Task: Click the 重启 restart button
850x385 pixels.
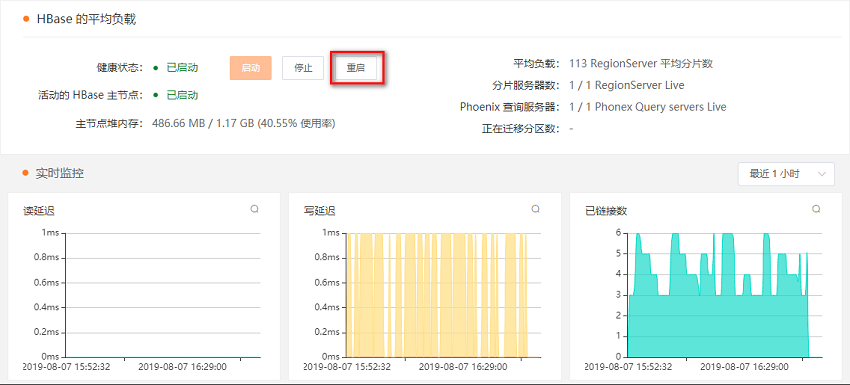Action: (356, 68)
